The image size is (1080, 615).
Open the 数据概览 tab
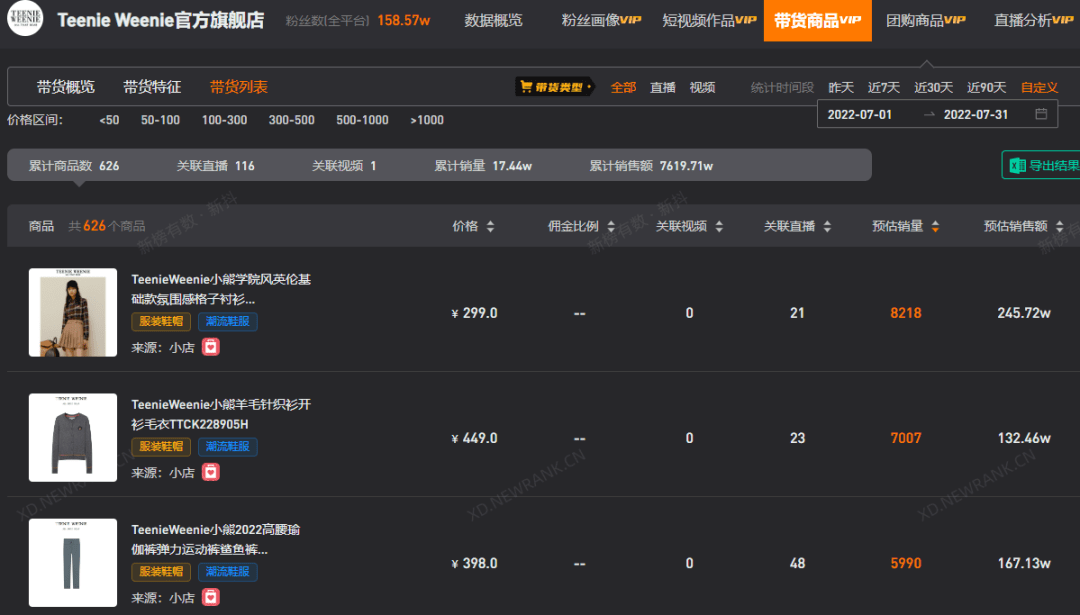[x=493, y=21]
